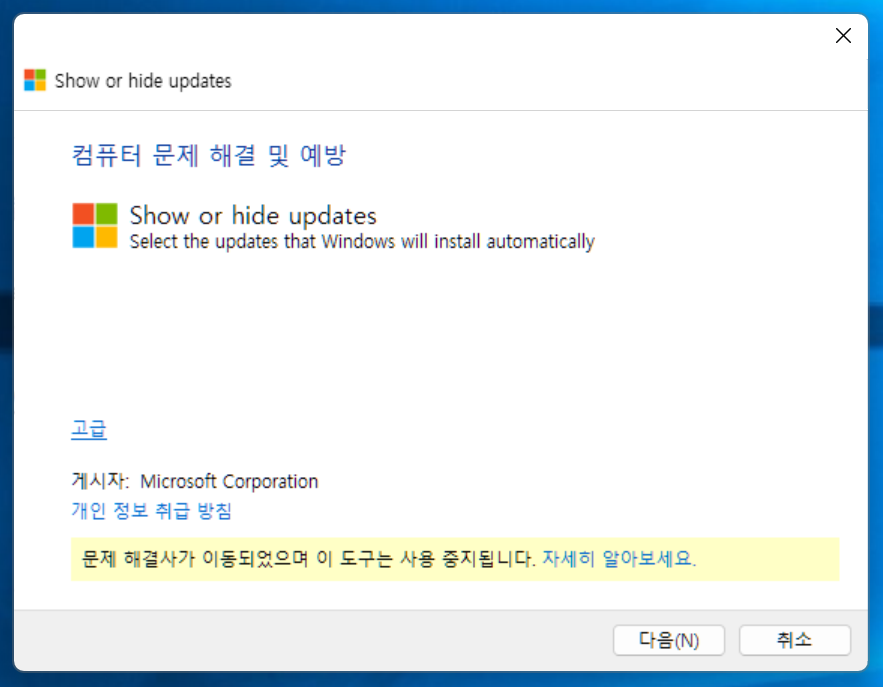
Task: Click the 다음(N) button
Action: (x=668, y=640)
